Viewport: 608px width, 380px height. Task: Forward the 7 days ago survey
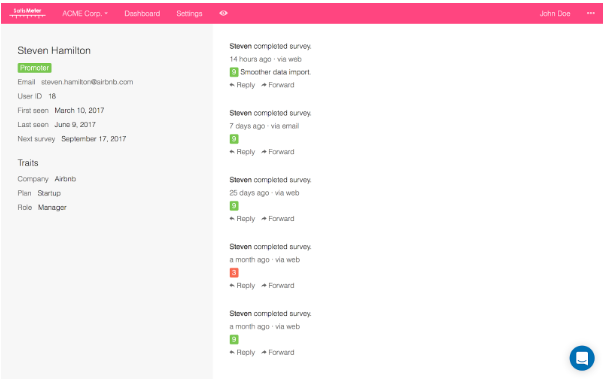coord(278,152)
